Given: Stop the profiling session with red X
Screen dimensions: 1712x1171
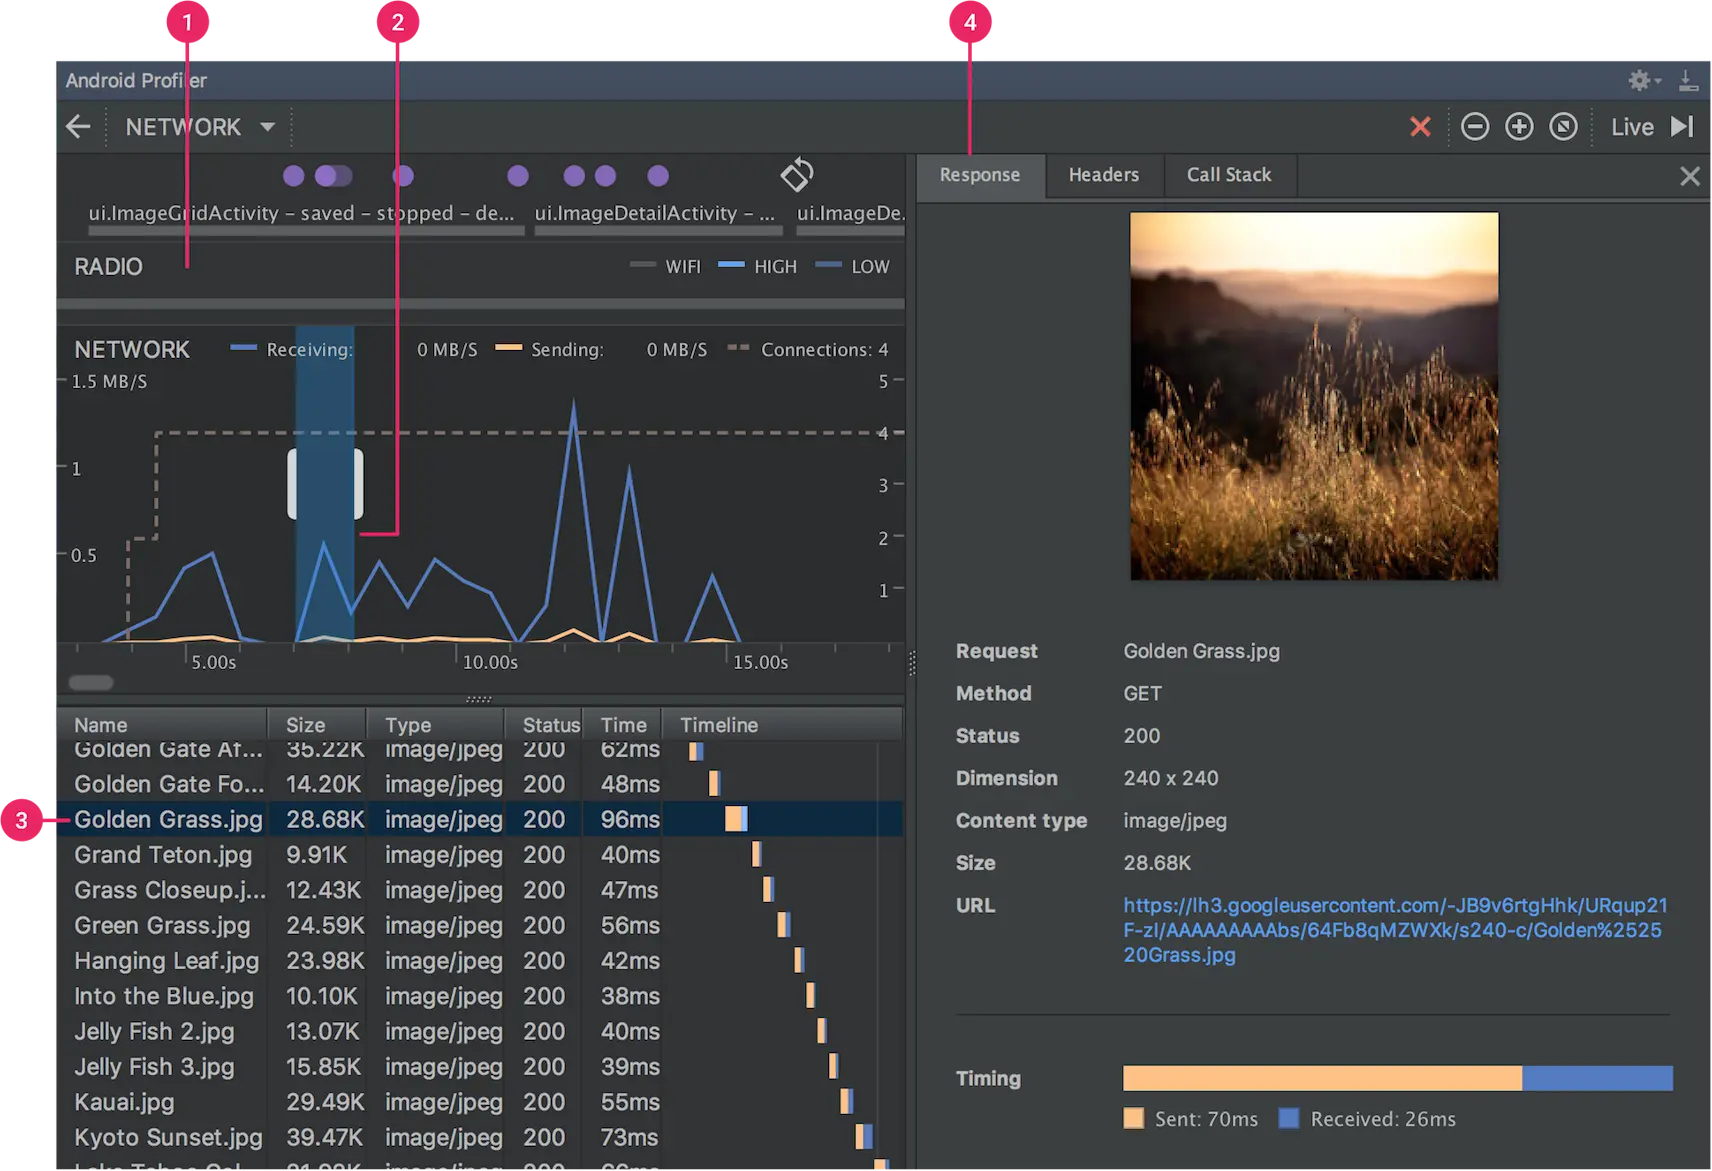Looking at the screenshot, I should (x=1420, y=127).
